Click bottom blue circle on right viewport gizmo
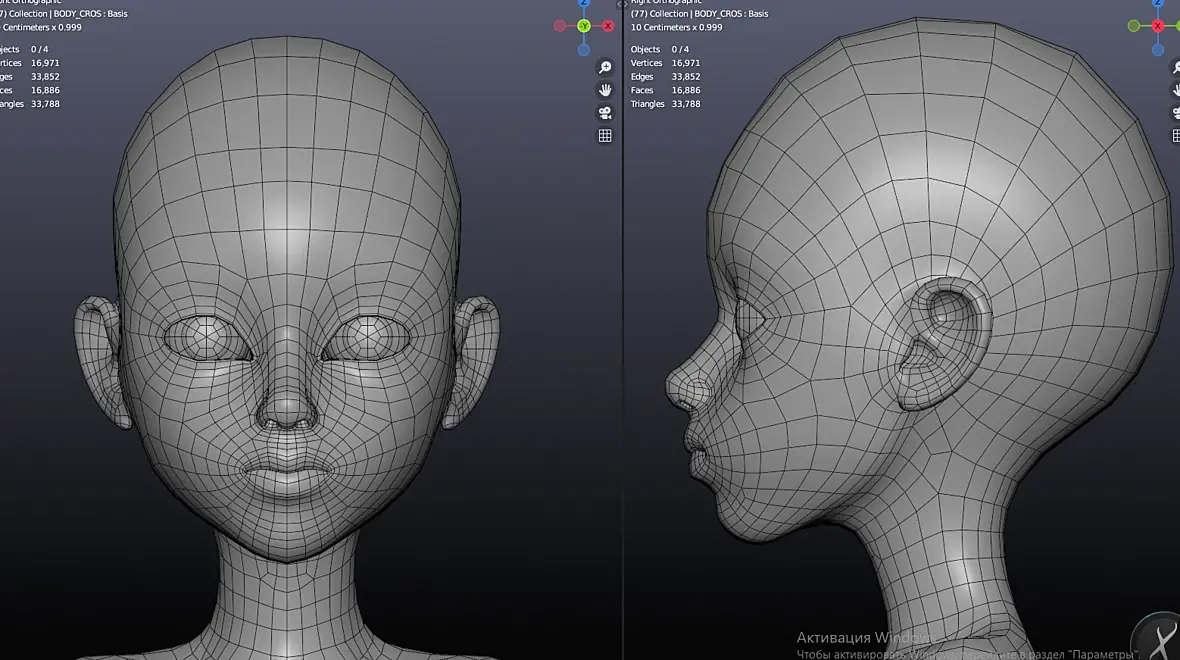 [x=1158, y=49]
